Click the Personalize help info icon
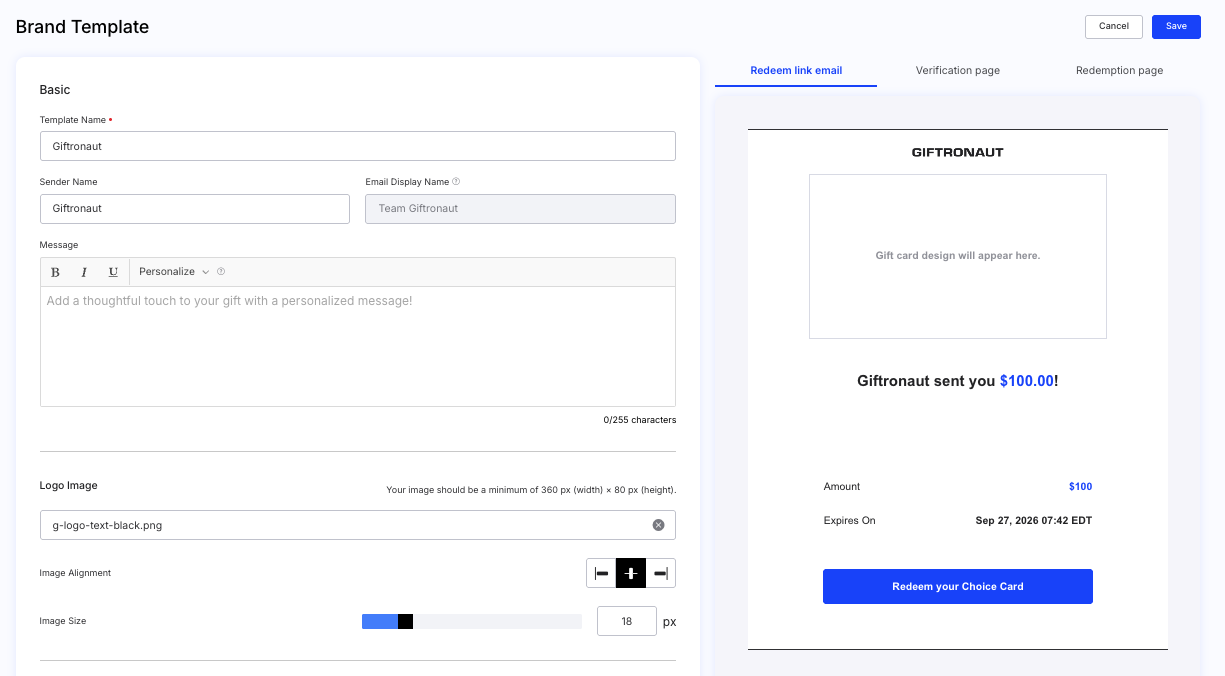 point(221,272)
